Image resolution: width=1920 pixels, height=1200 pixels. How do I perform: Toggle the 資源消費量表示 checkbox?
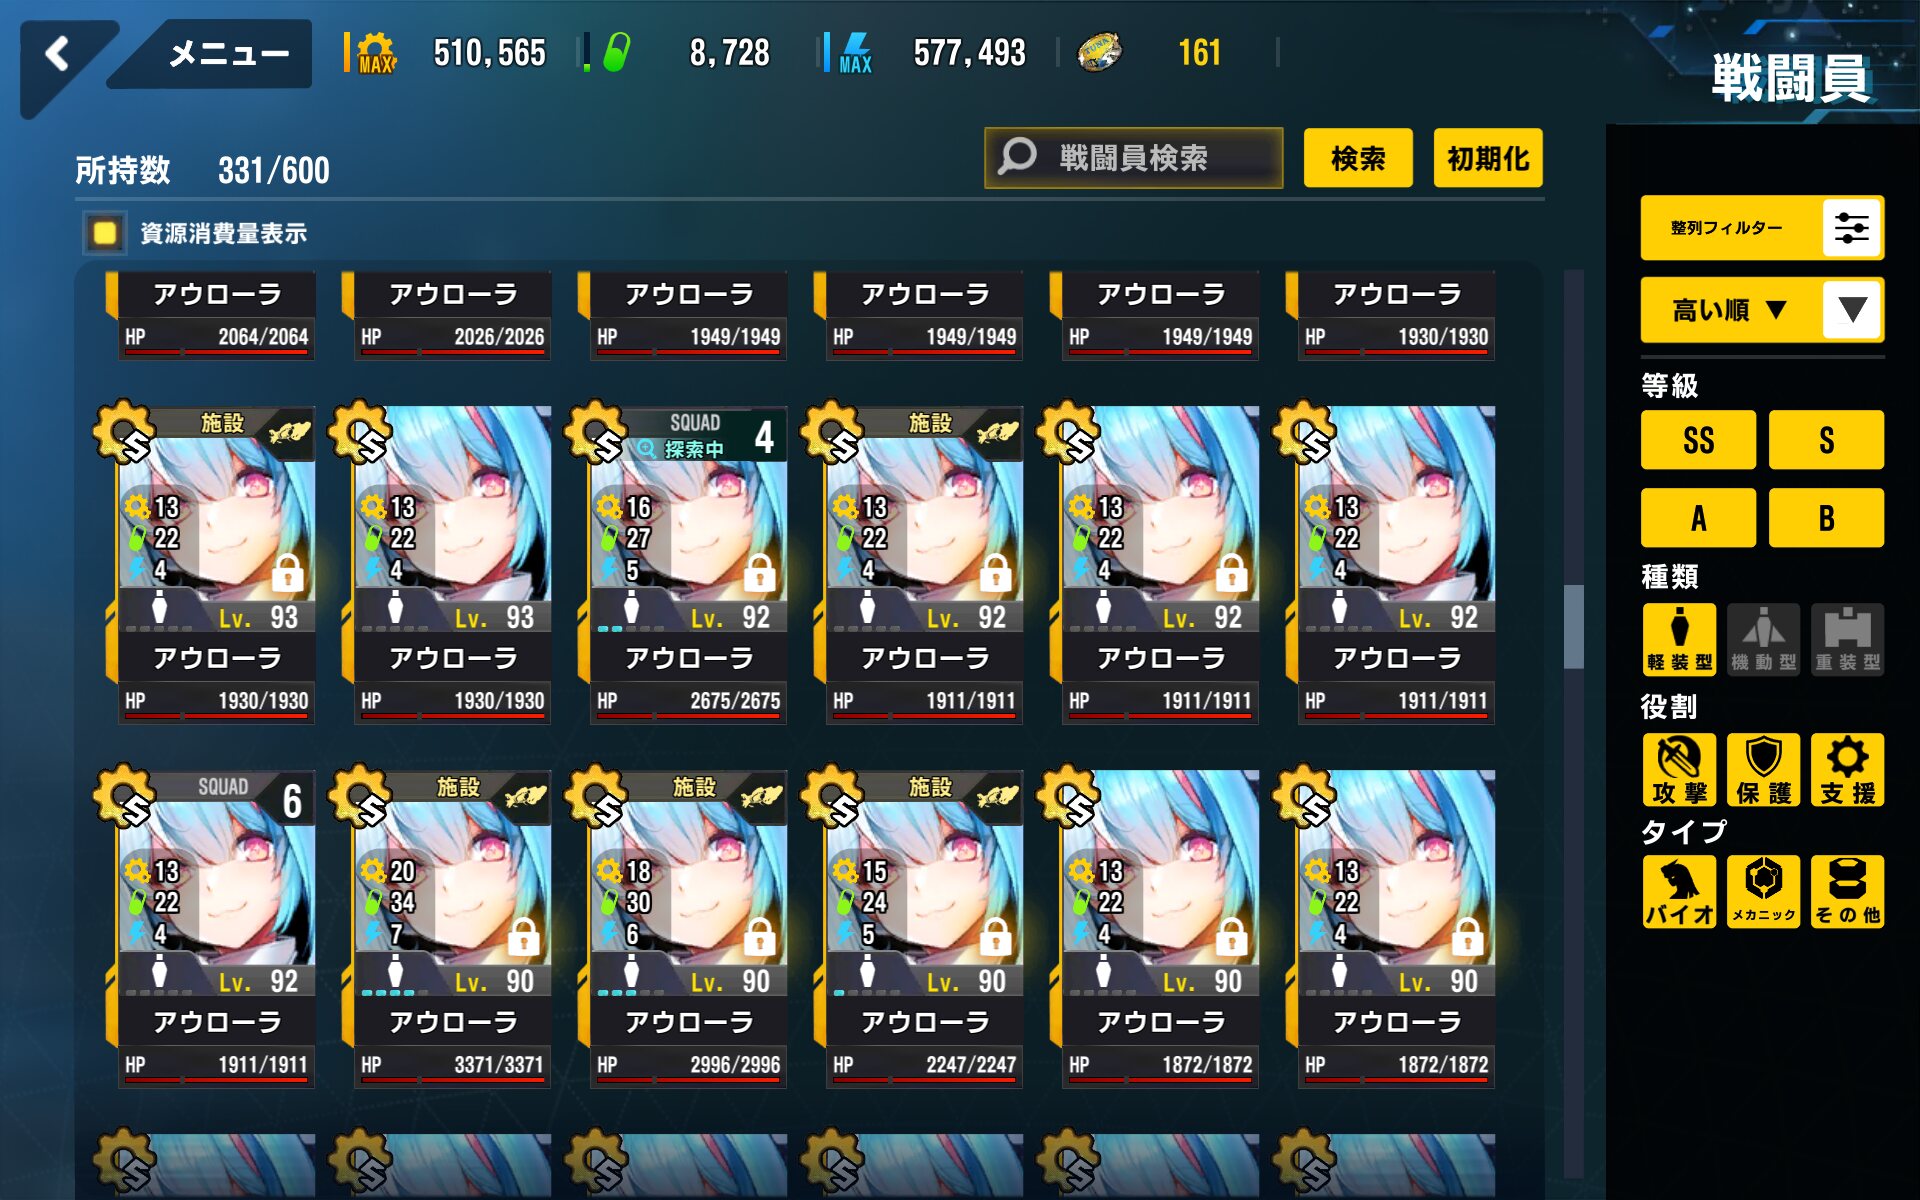pos(104,233)
